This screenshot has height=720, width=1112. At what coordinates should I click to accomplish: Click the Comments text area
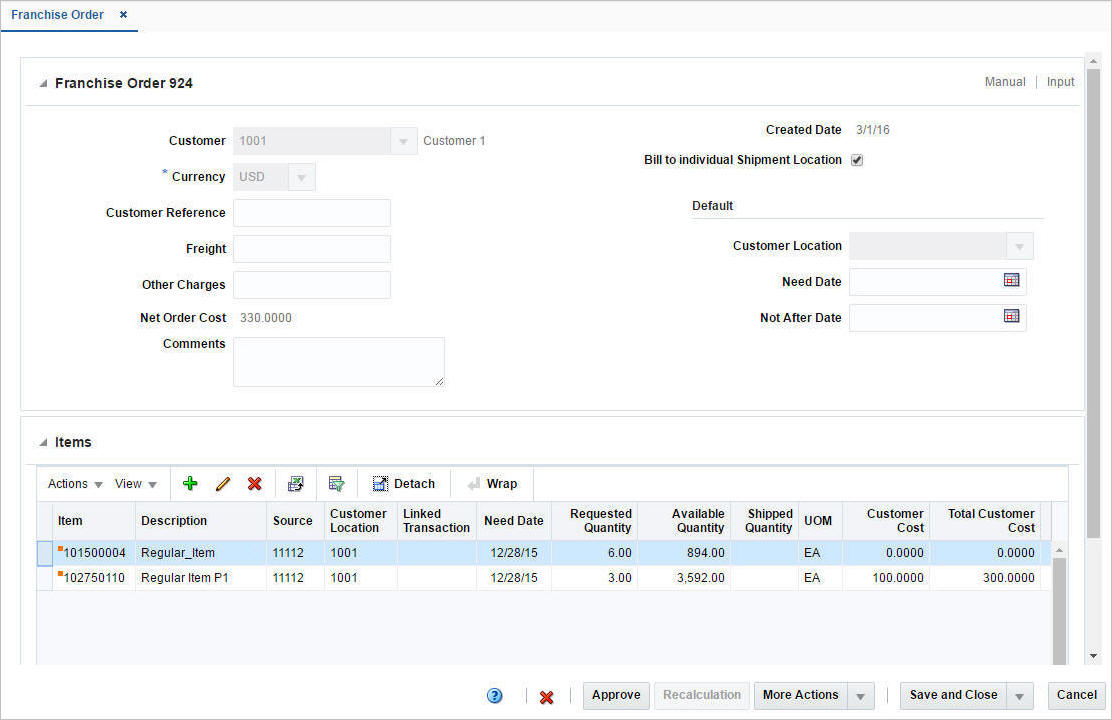point(339,362)
